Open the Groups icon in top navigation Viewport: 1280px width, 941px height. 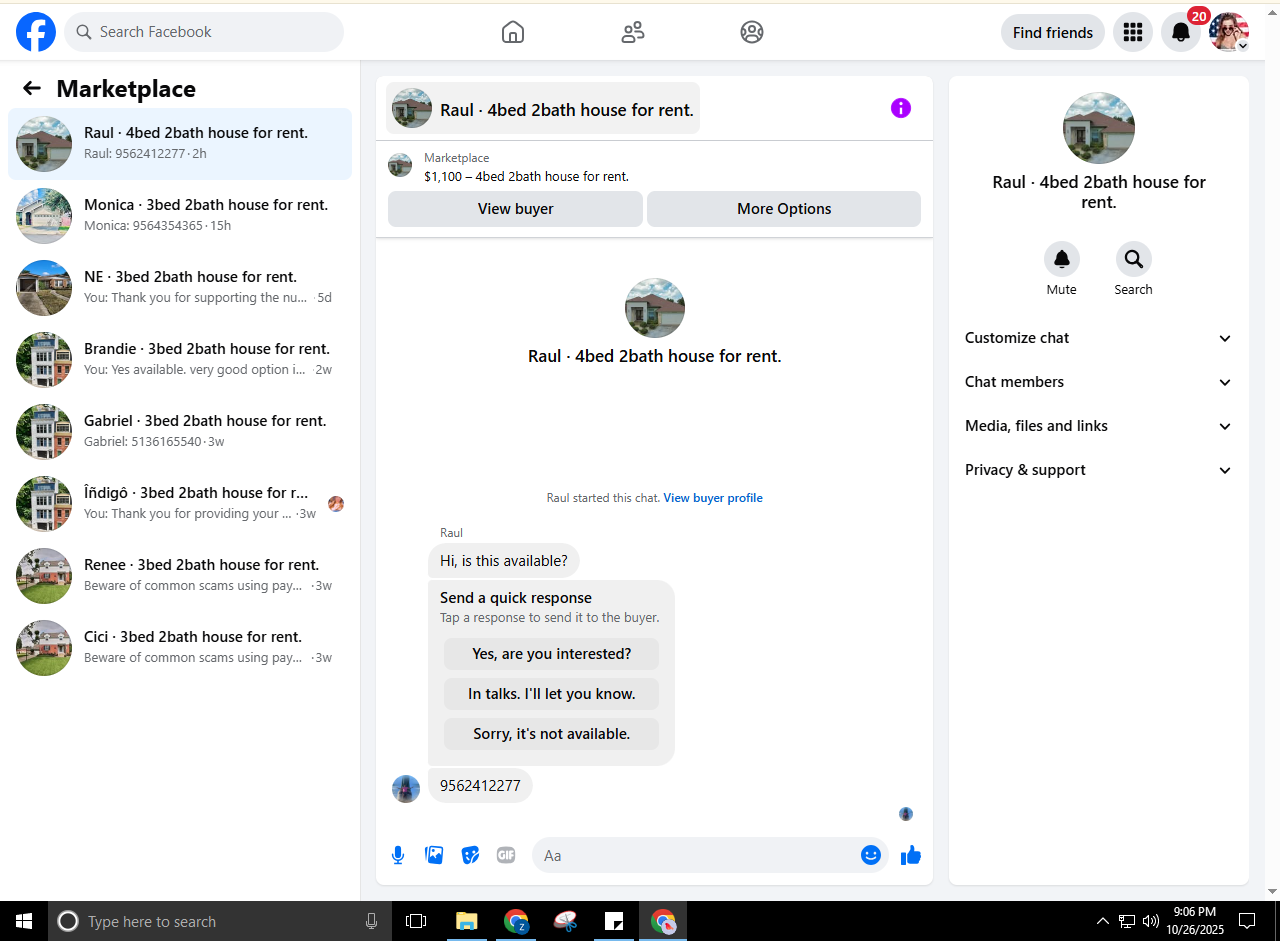point(752,32)
